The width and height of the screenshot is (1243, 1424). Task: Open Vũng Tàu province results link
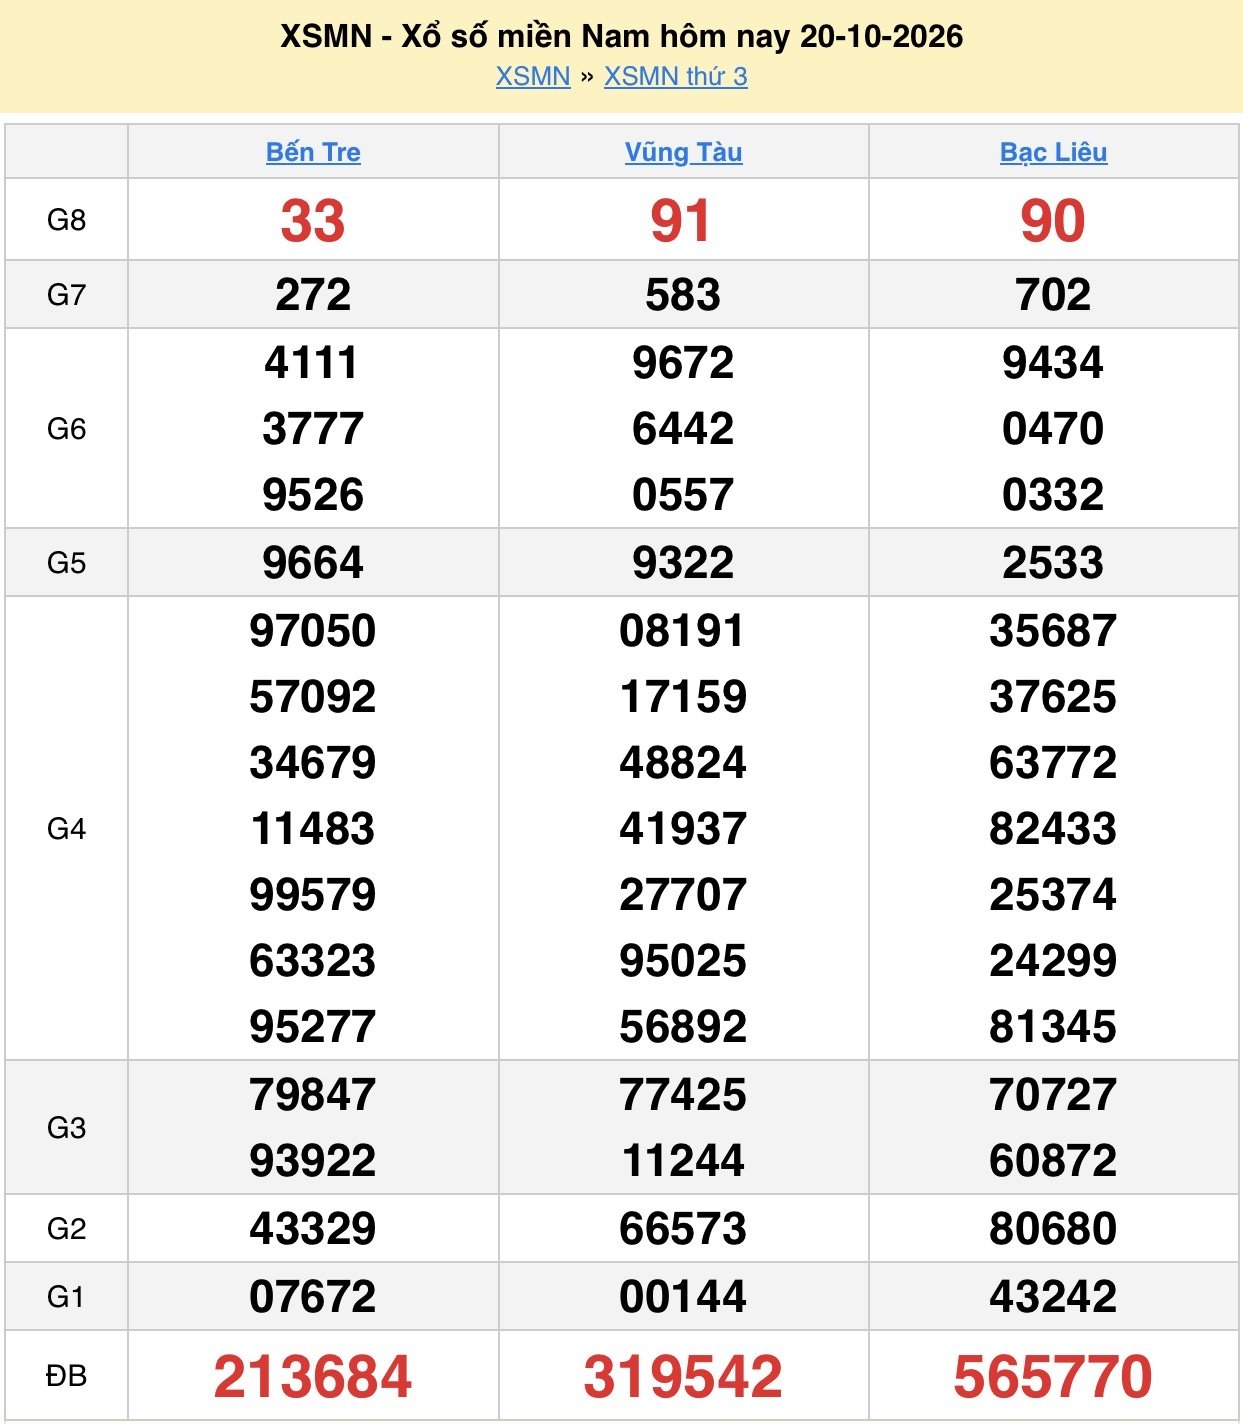coord(683,152)
